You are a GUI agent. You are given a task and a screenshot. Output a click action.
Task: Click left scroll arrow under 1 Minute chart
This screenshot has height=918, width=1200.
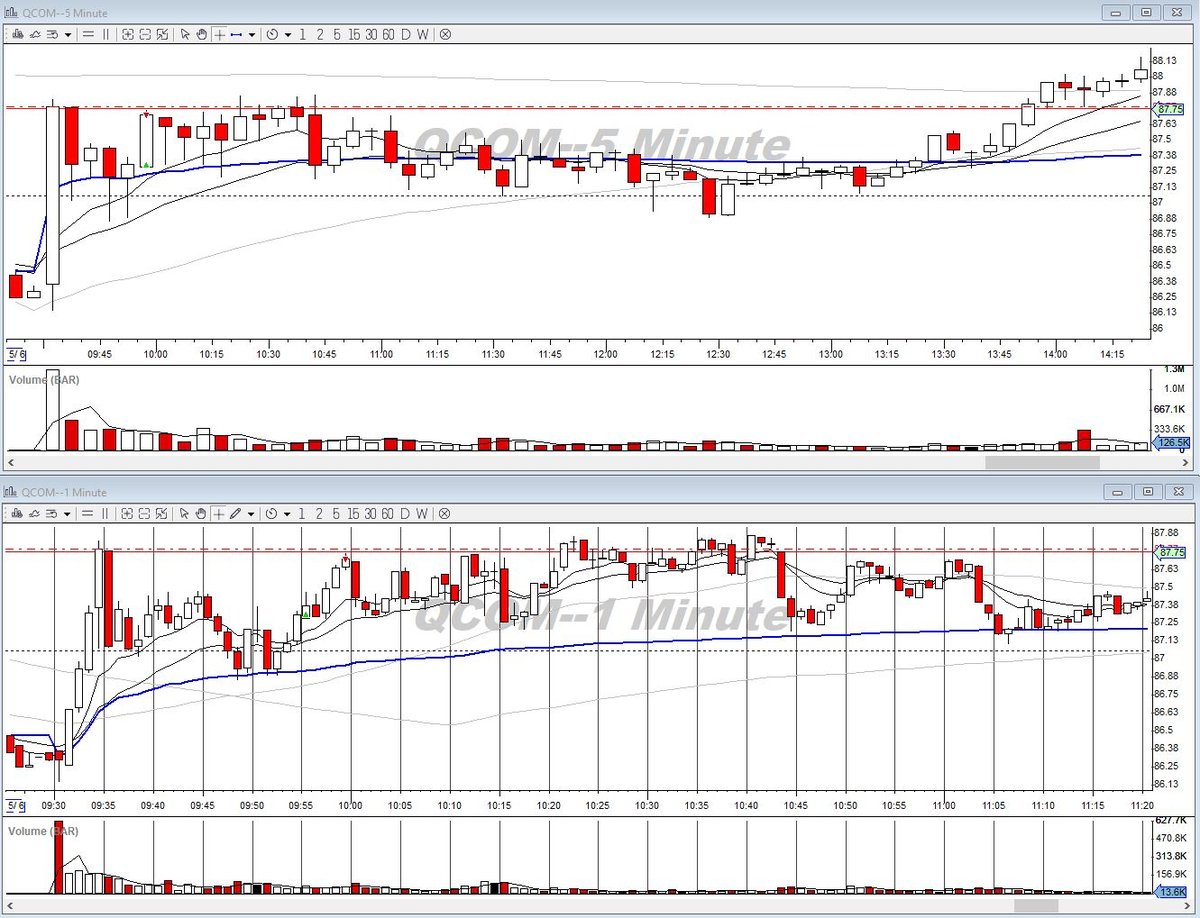10,906
